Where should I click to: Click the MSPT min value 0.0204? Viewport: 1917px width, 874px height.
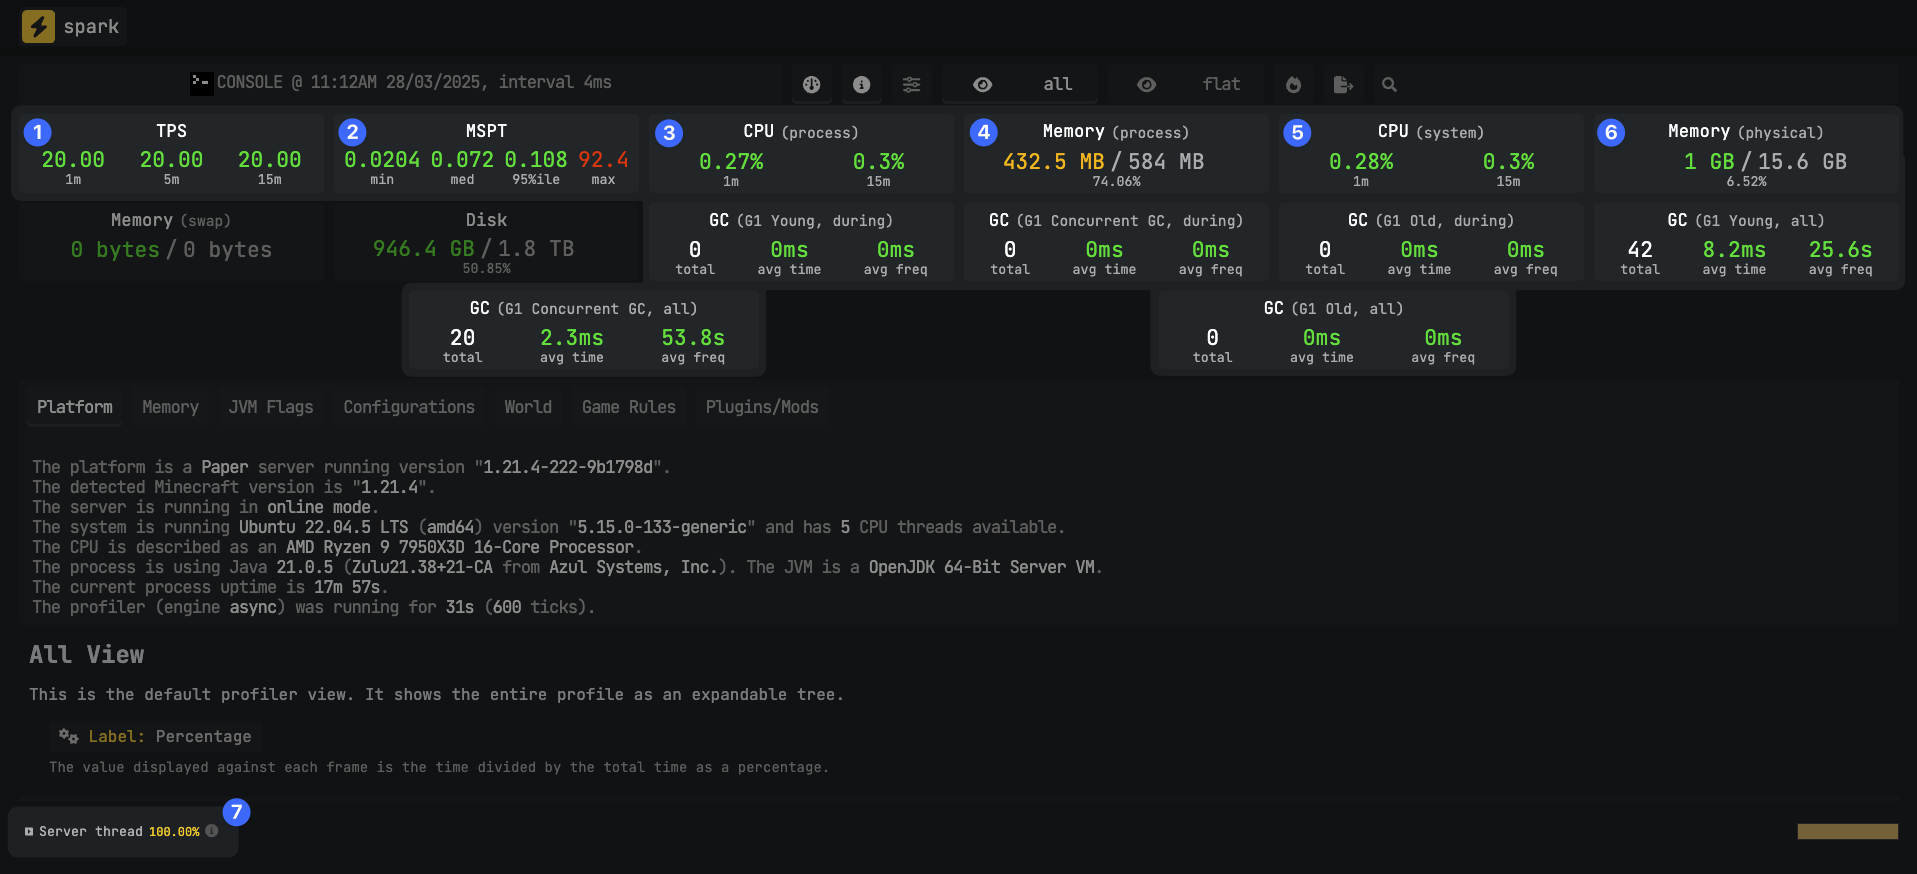[382, 160]
